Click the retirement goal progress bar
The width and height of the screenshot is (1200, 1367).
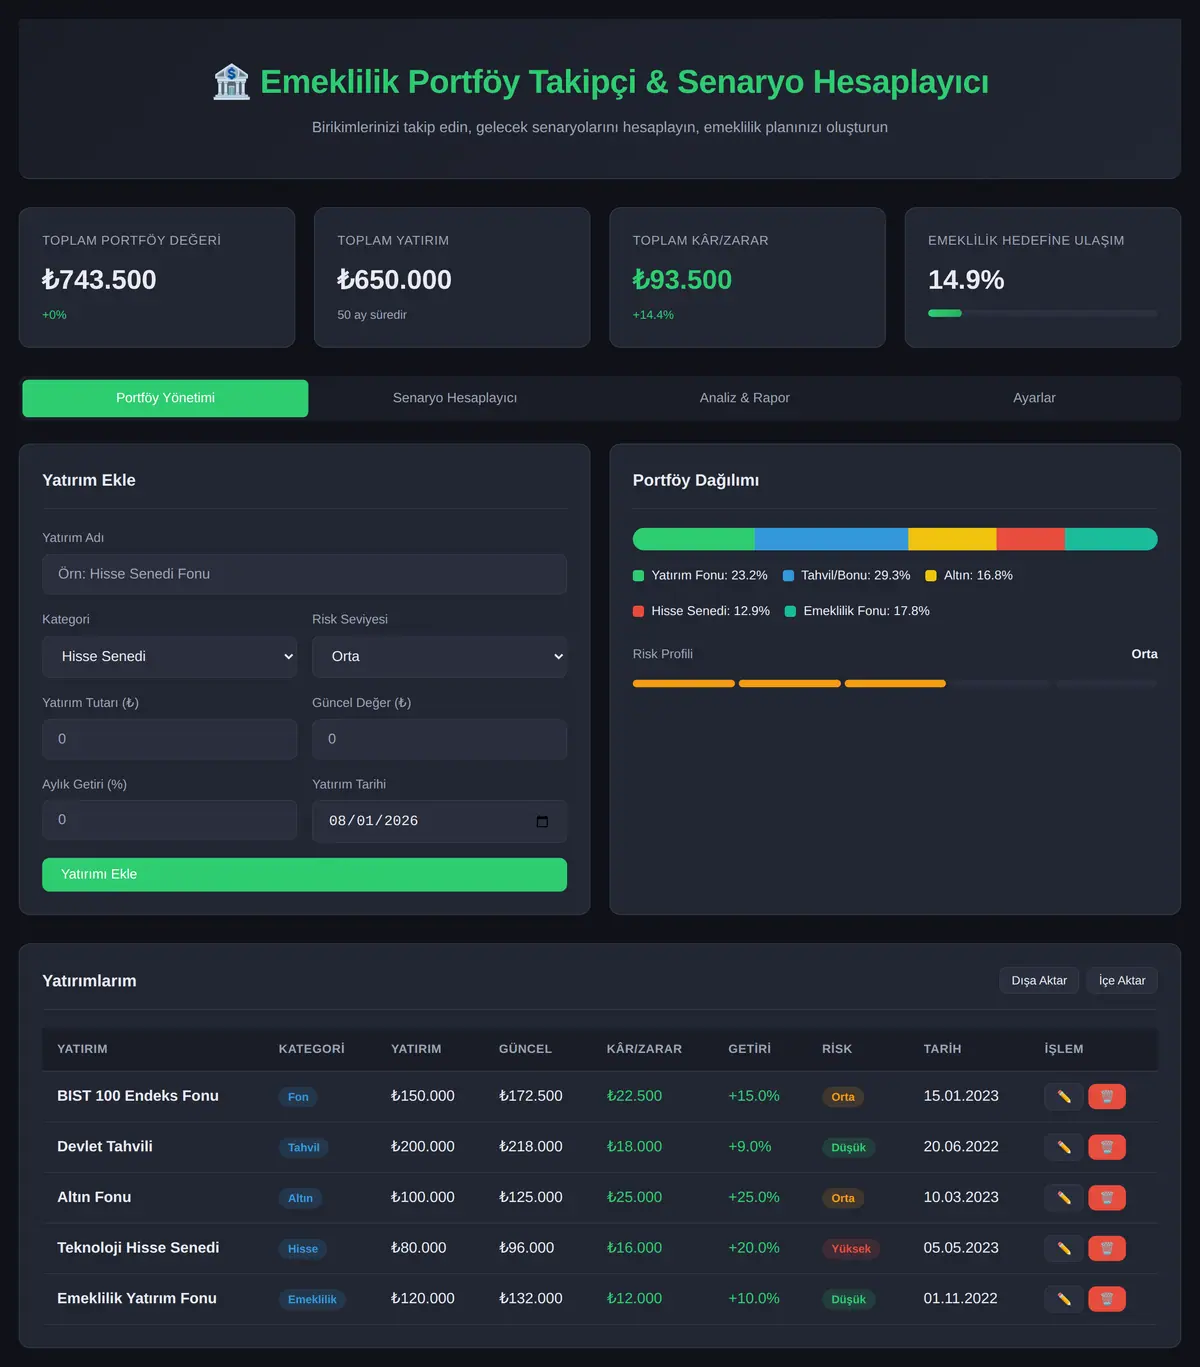click(x=1043, y=313)
